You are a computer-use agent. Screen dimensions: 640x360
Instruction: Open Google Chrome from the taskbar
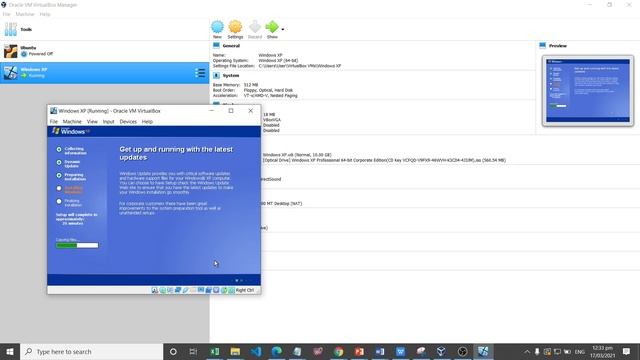[338, 351]
